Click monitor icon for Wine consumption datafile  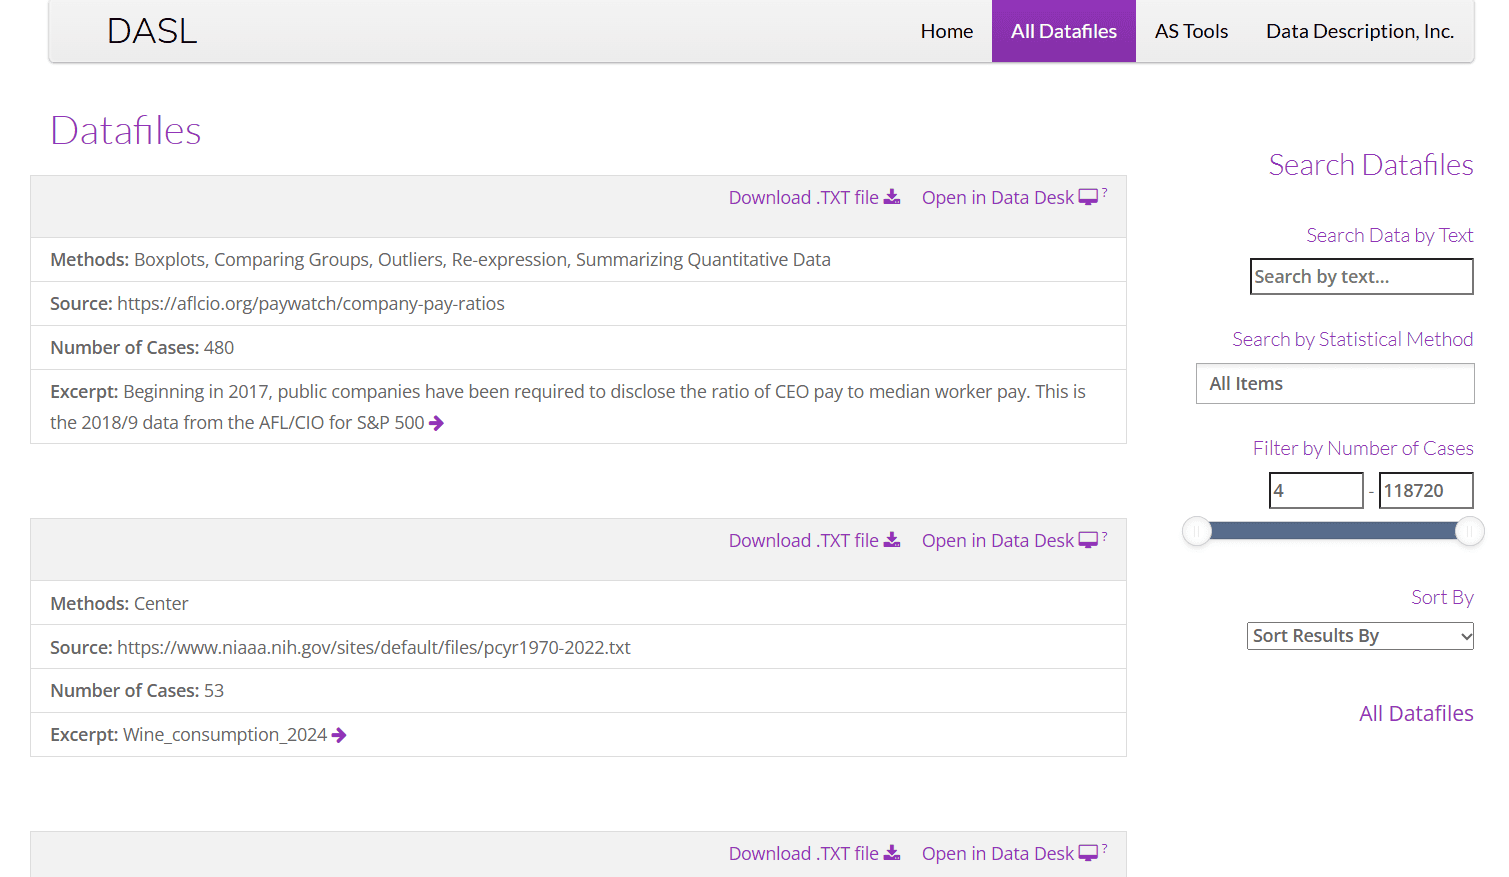(x=1088, y=540)
